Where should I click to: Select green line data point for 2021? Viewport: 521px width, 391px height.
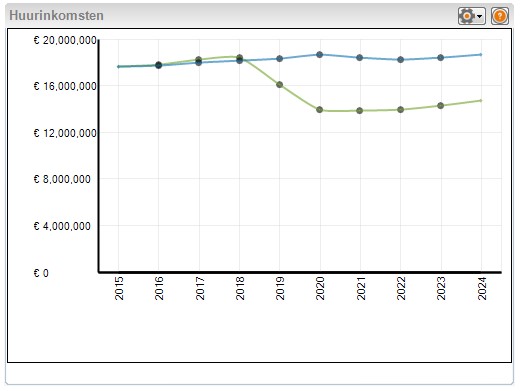(359, 111)
